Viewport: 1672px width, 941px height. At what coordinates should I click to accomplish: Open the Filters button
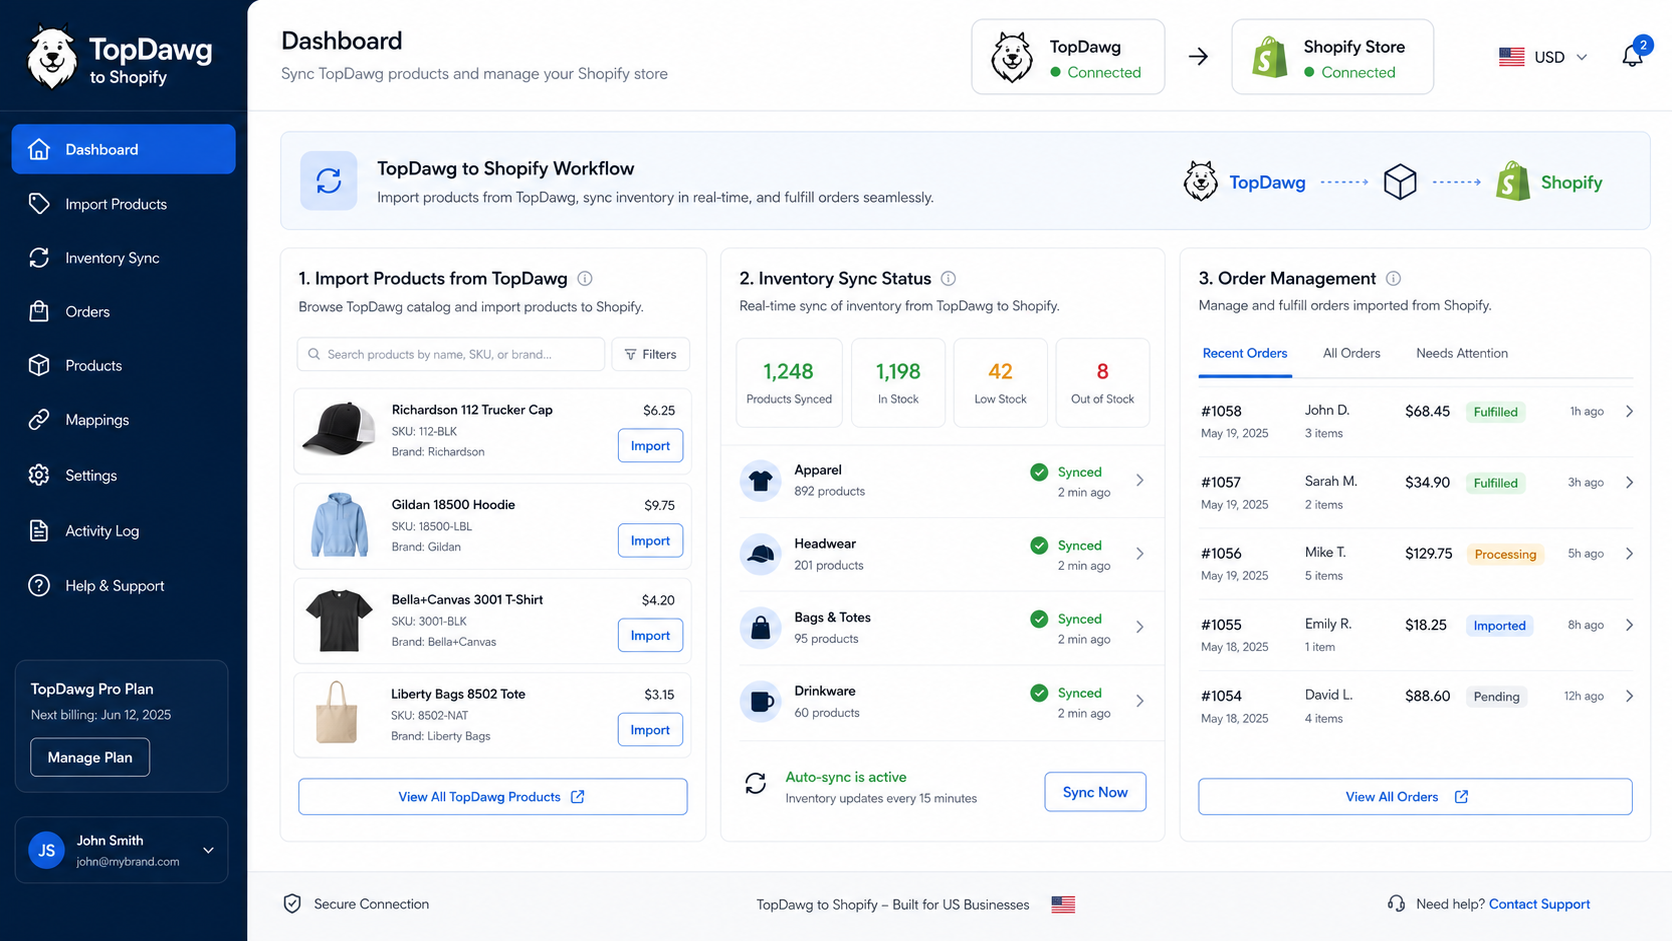pyautogui.click(x=650, y=354)
